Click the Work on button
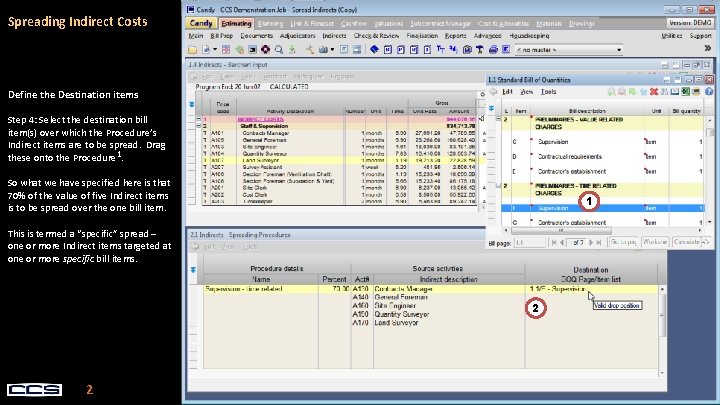This screenshot has height=405, width=720. point(654,242)
